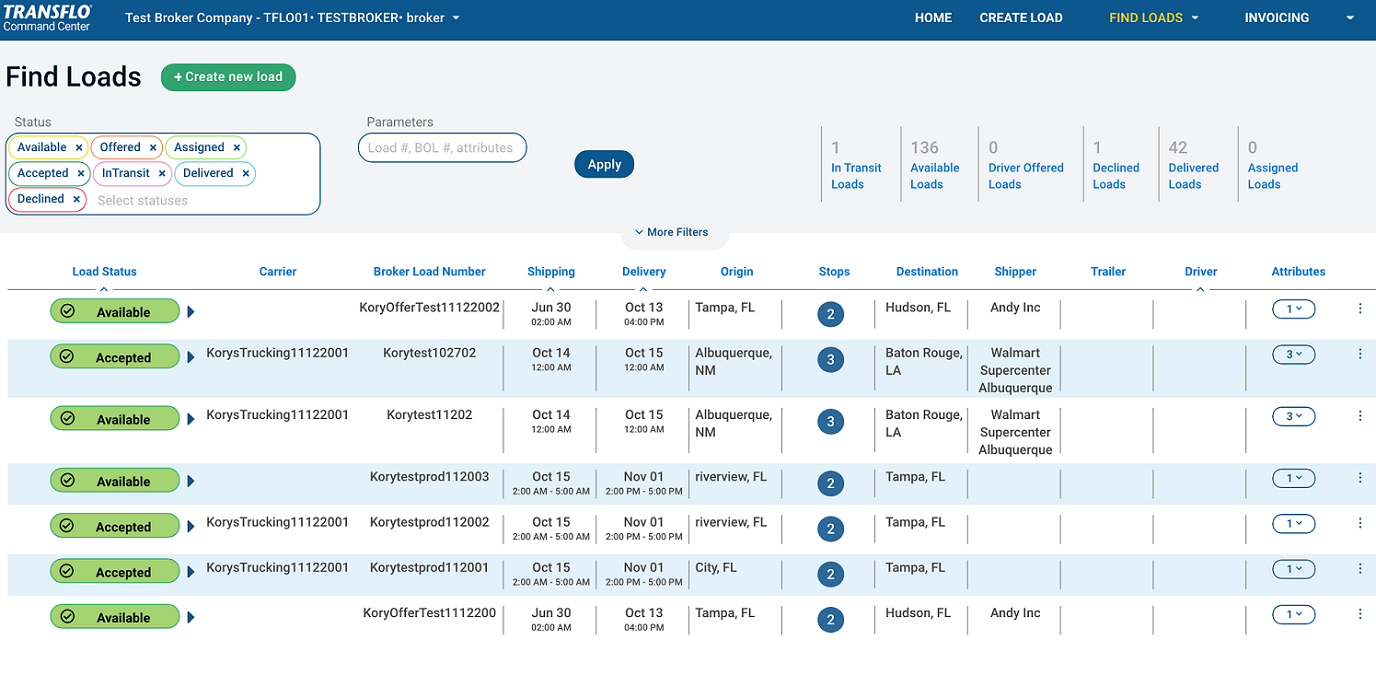Open the Invoicing menu
This screenshot has height=675, width=1376.
[x=1298, y=18]
